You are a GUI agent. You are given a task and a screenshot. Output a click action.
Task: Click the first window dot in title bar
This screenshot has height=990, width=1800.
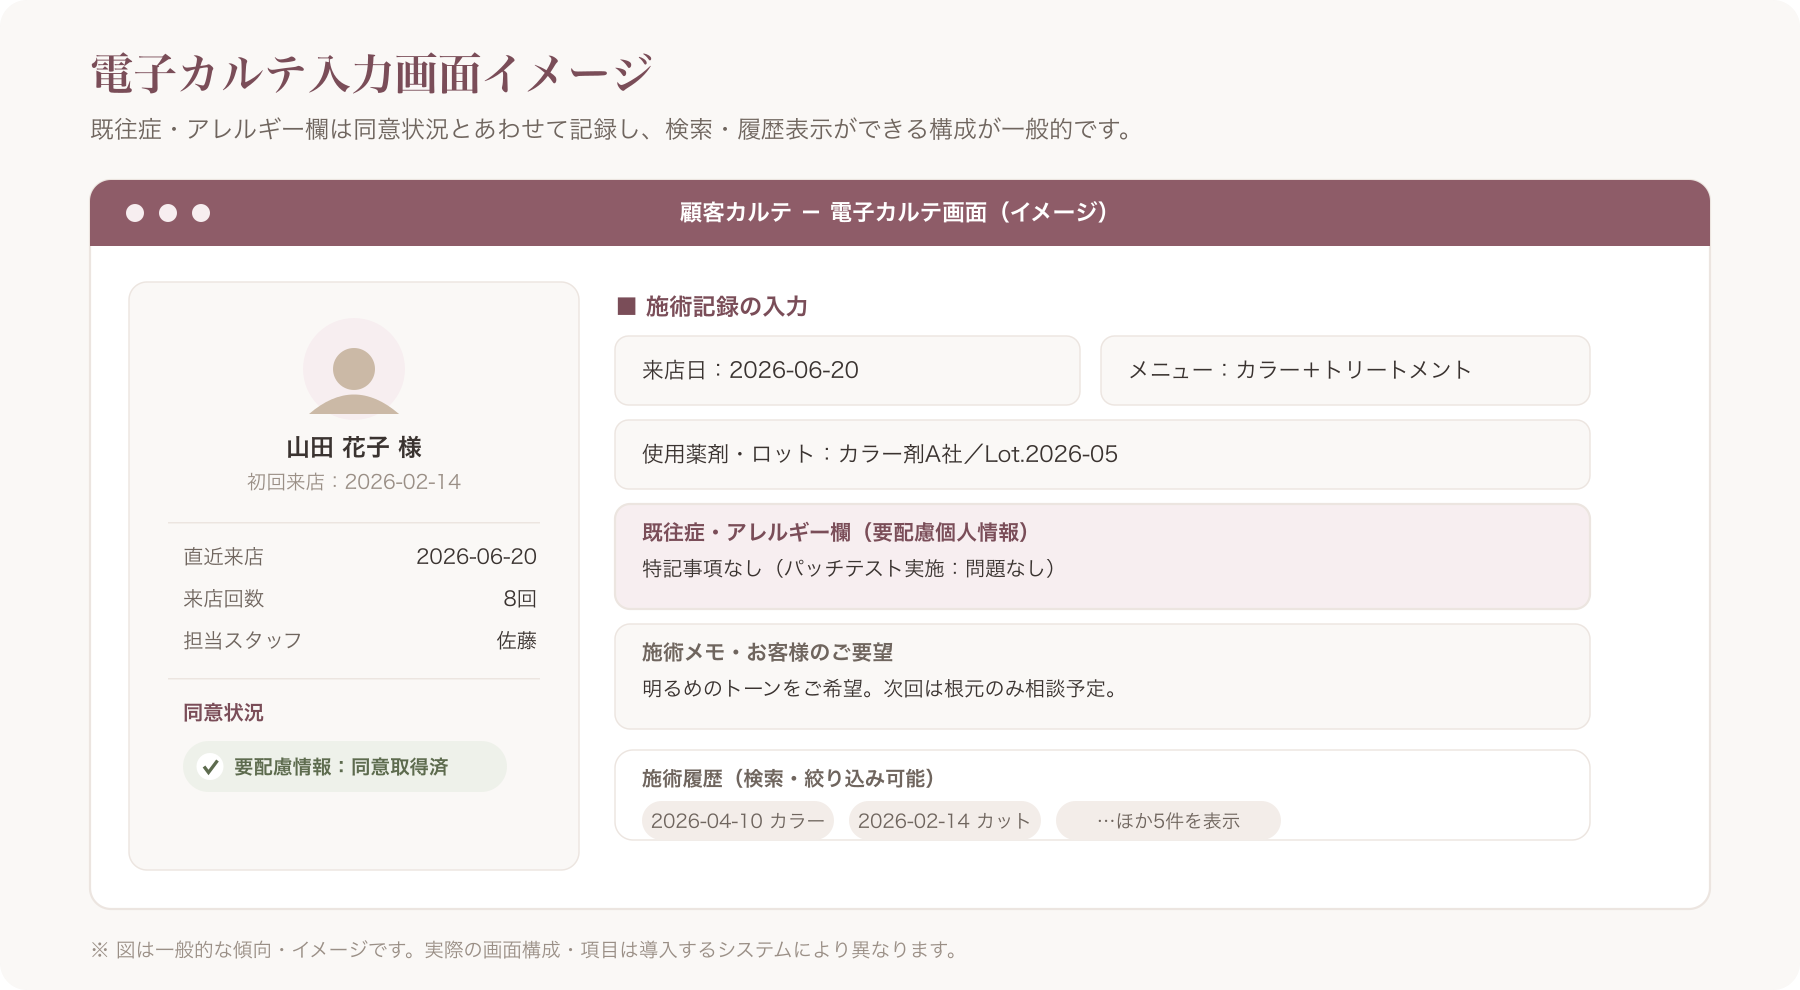135,213
